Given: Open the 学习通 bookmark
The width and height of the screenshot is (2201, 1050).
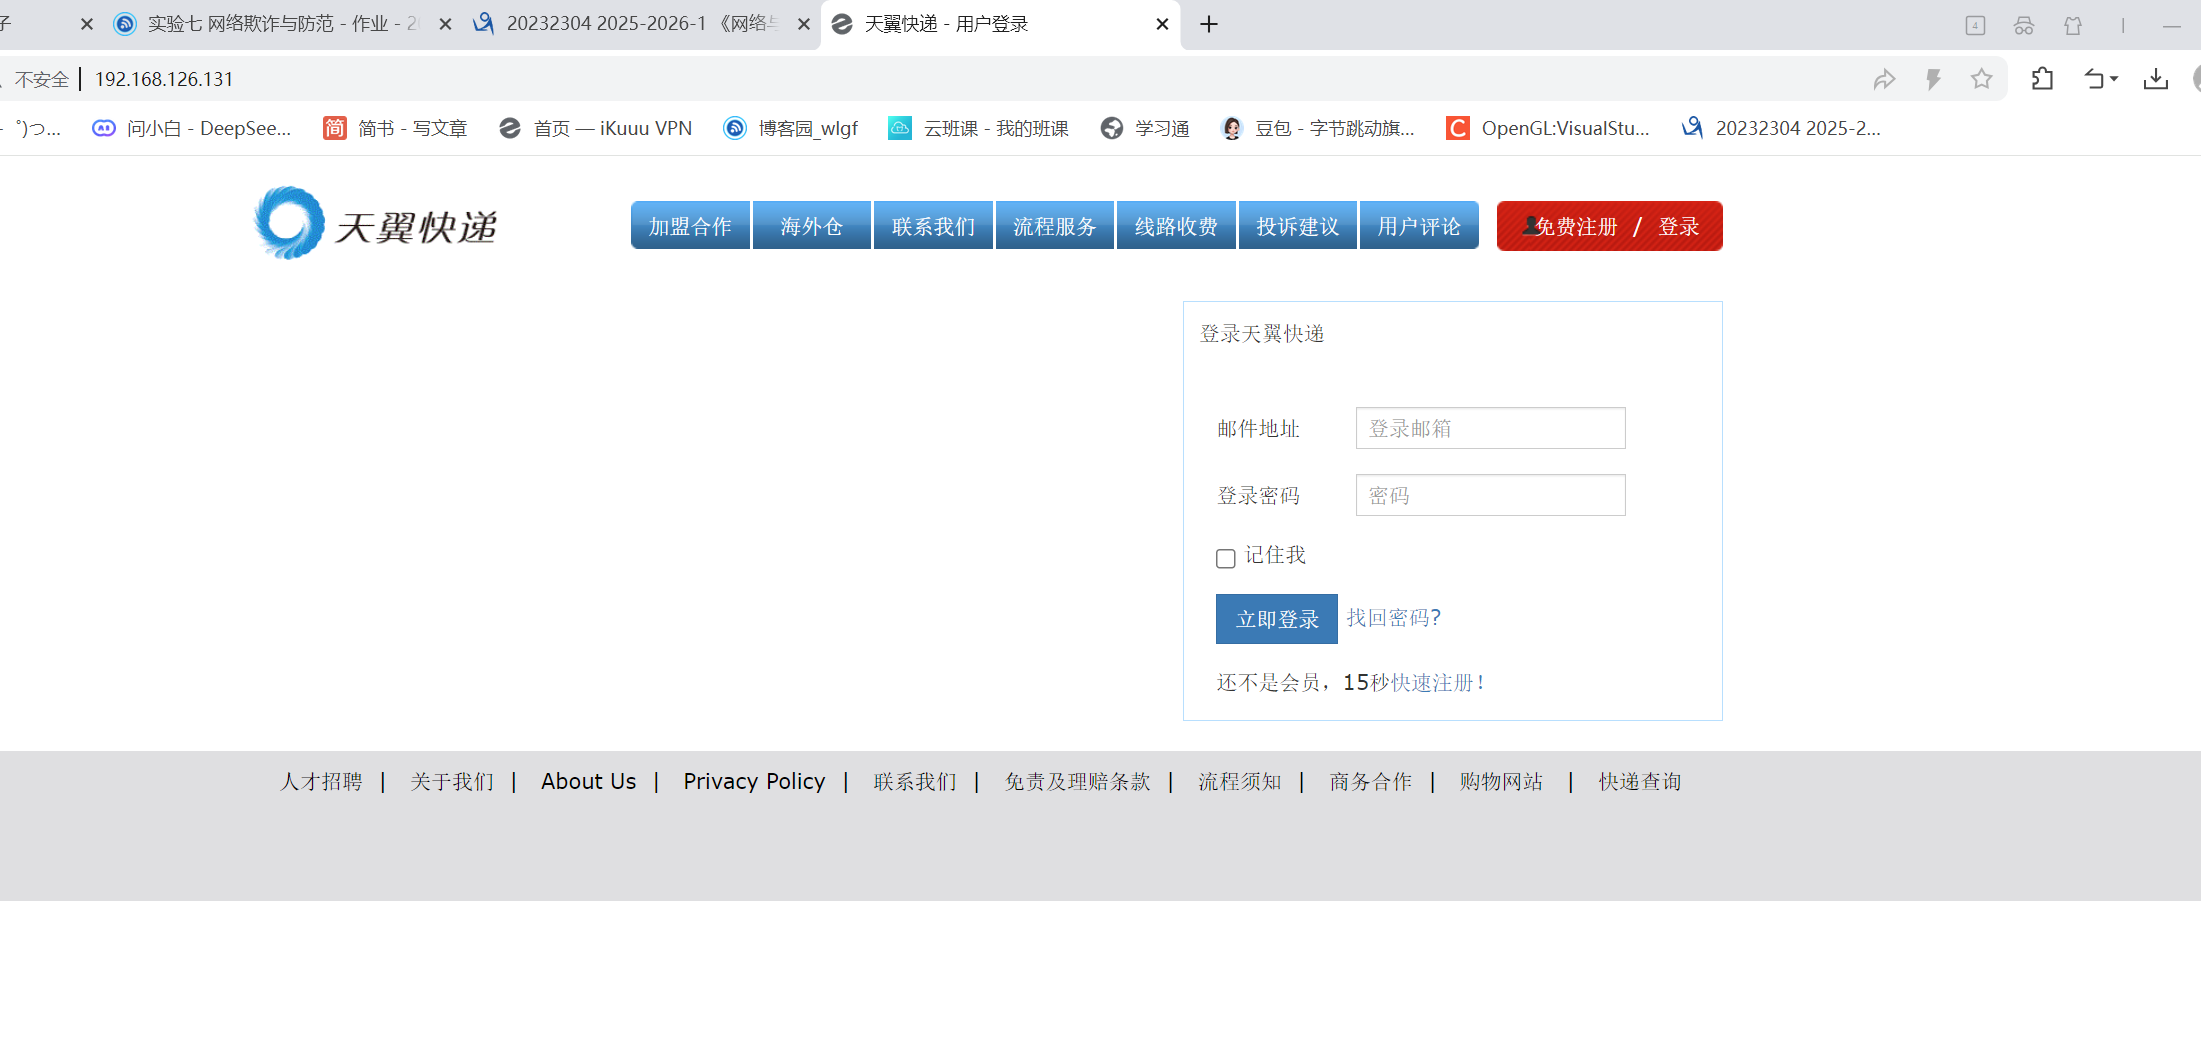Looking at the screenshot, I should (1144, 128).
